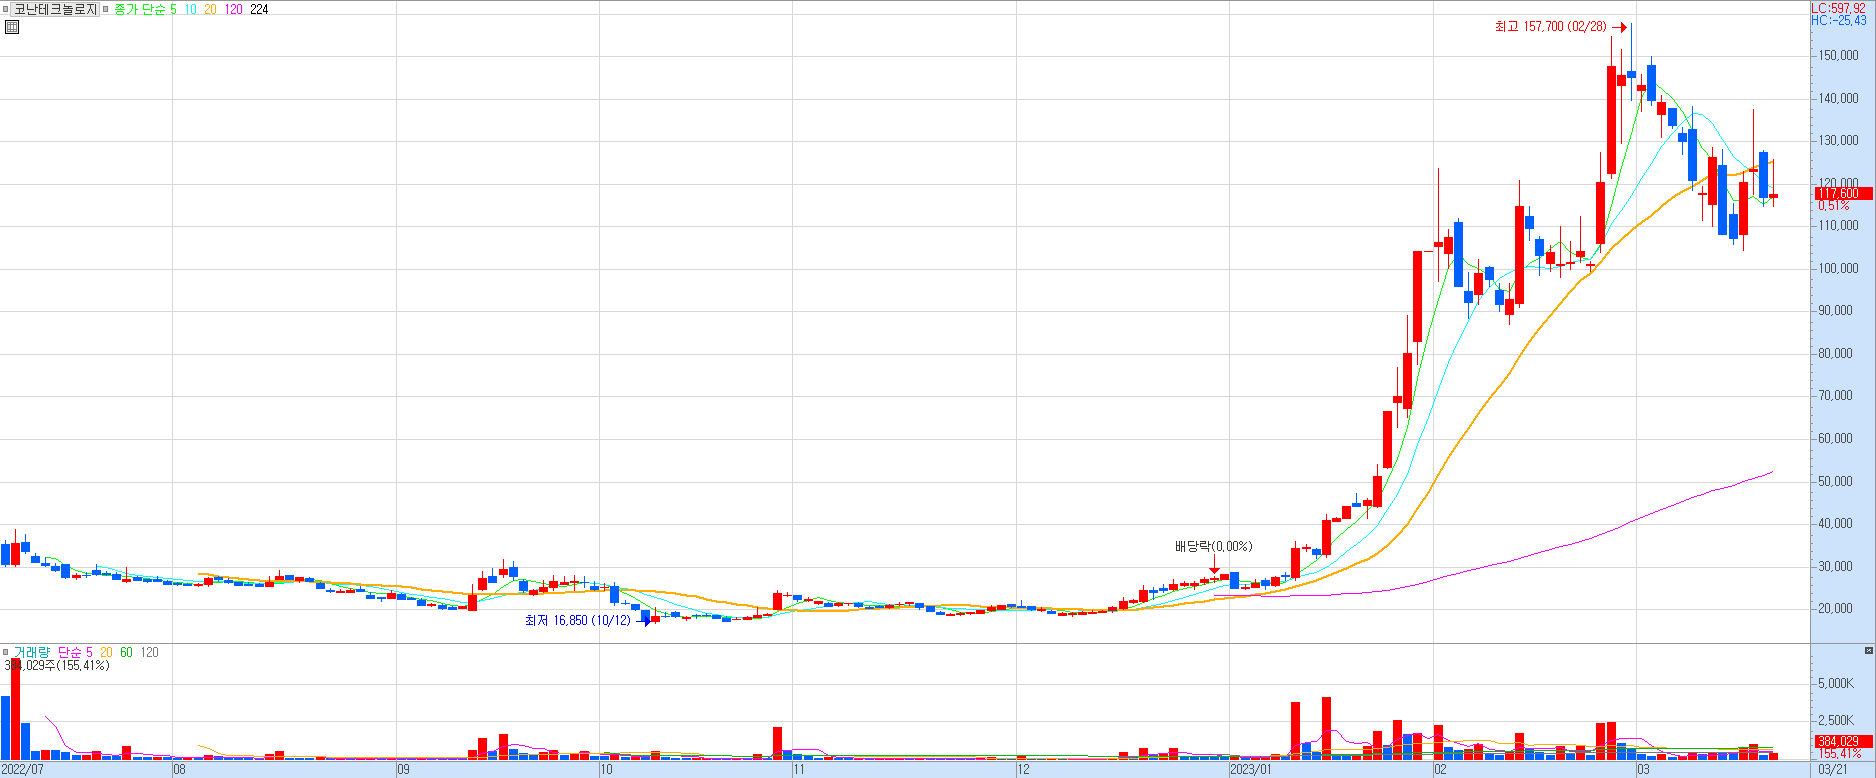Select the orange 20-day price moving average label
This screenshot has height=778, width=1876.
[x=210, y=9]
